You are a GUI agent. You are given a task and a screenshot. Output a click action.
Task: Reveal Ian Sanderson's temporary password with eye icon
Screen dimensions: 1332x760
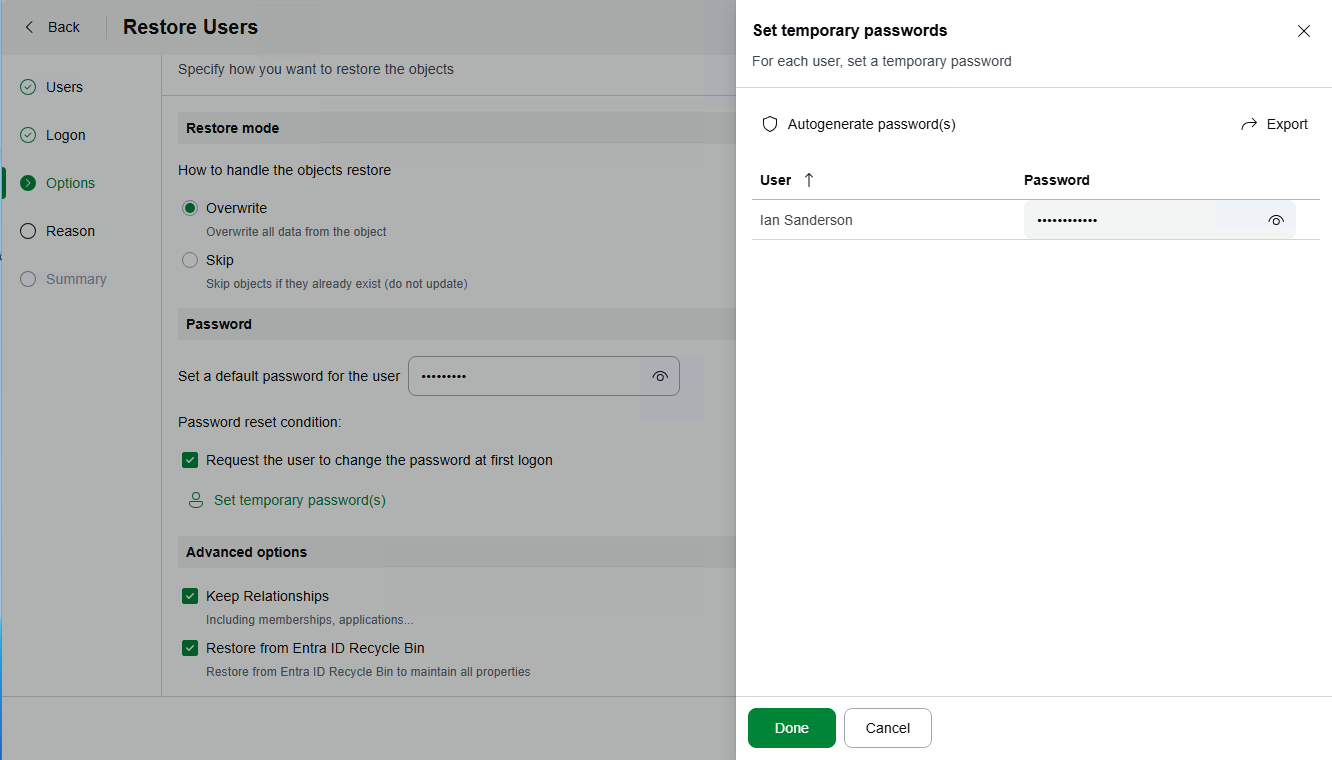(1277, 219)
